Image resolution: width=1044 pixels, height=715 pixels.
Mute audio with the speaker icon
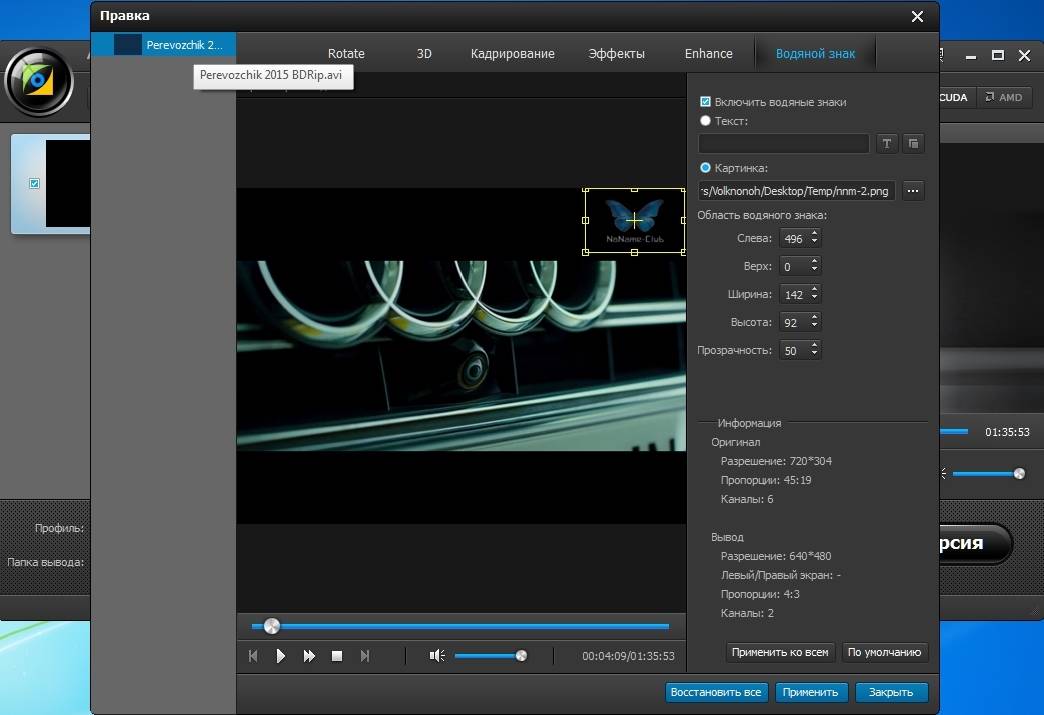click(437, 656)
